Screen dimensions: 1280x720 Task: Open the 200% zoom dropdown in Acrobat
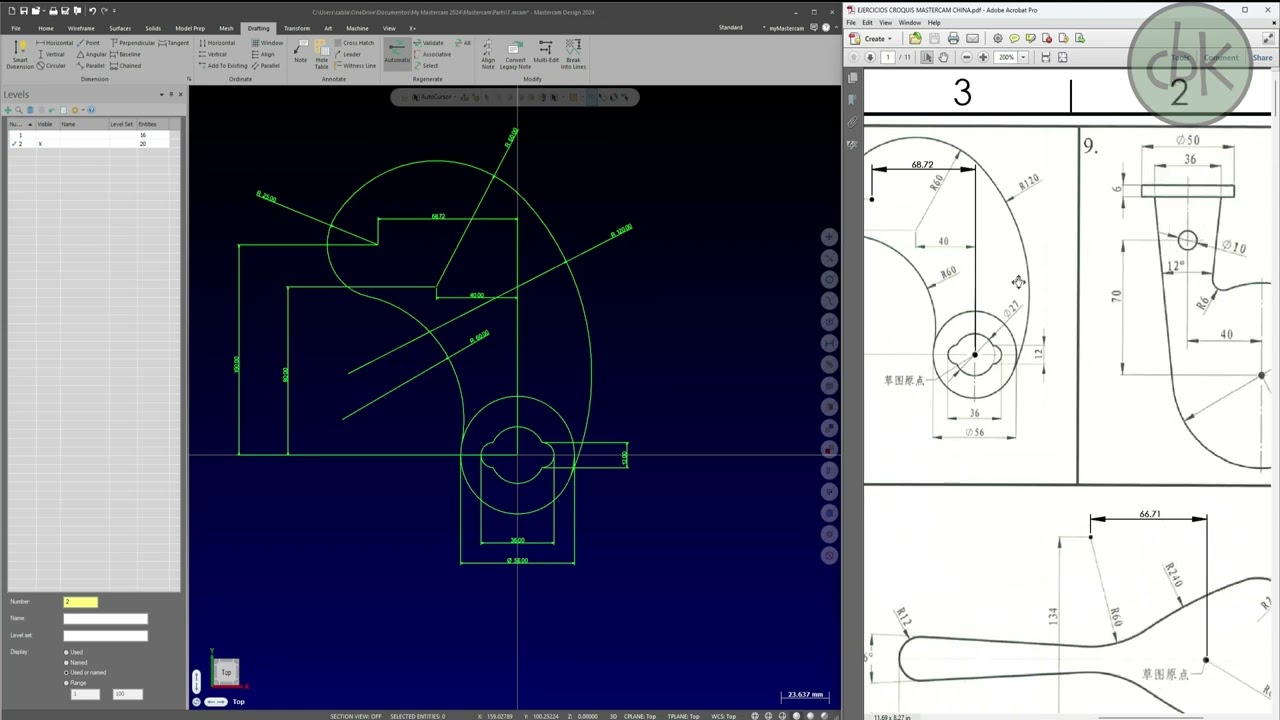point(1023,57)
